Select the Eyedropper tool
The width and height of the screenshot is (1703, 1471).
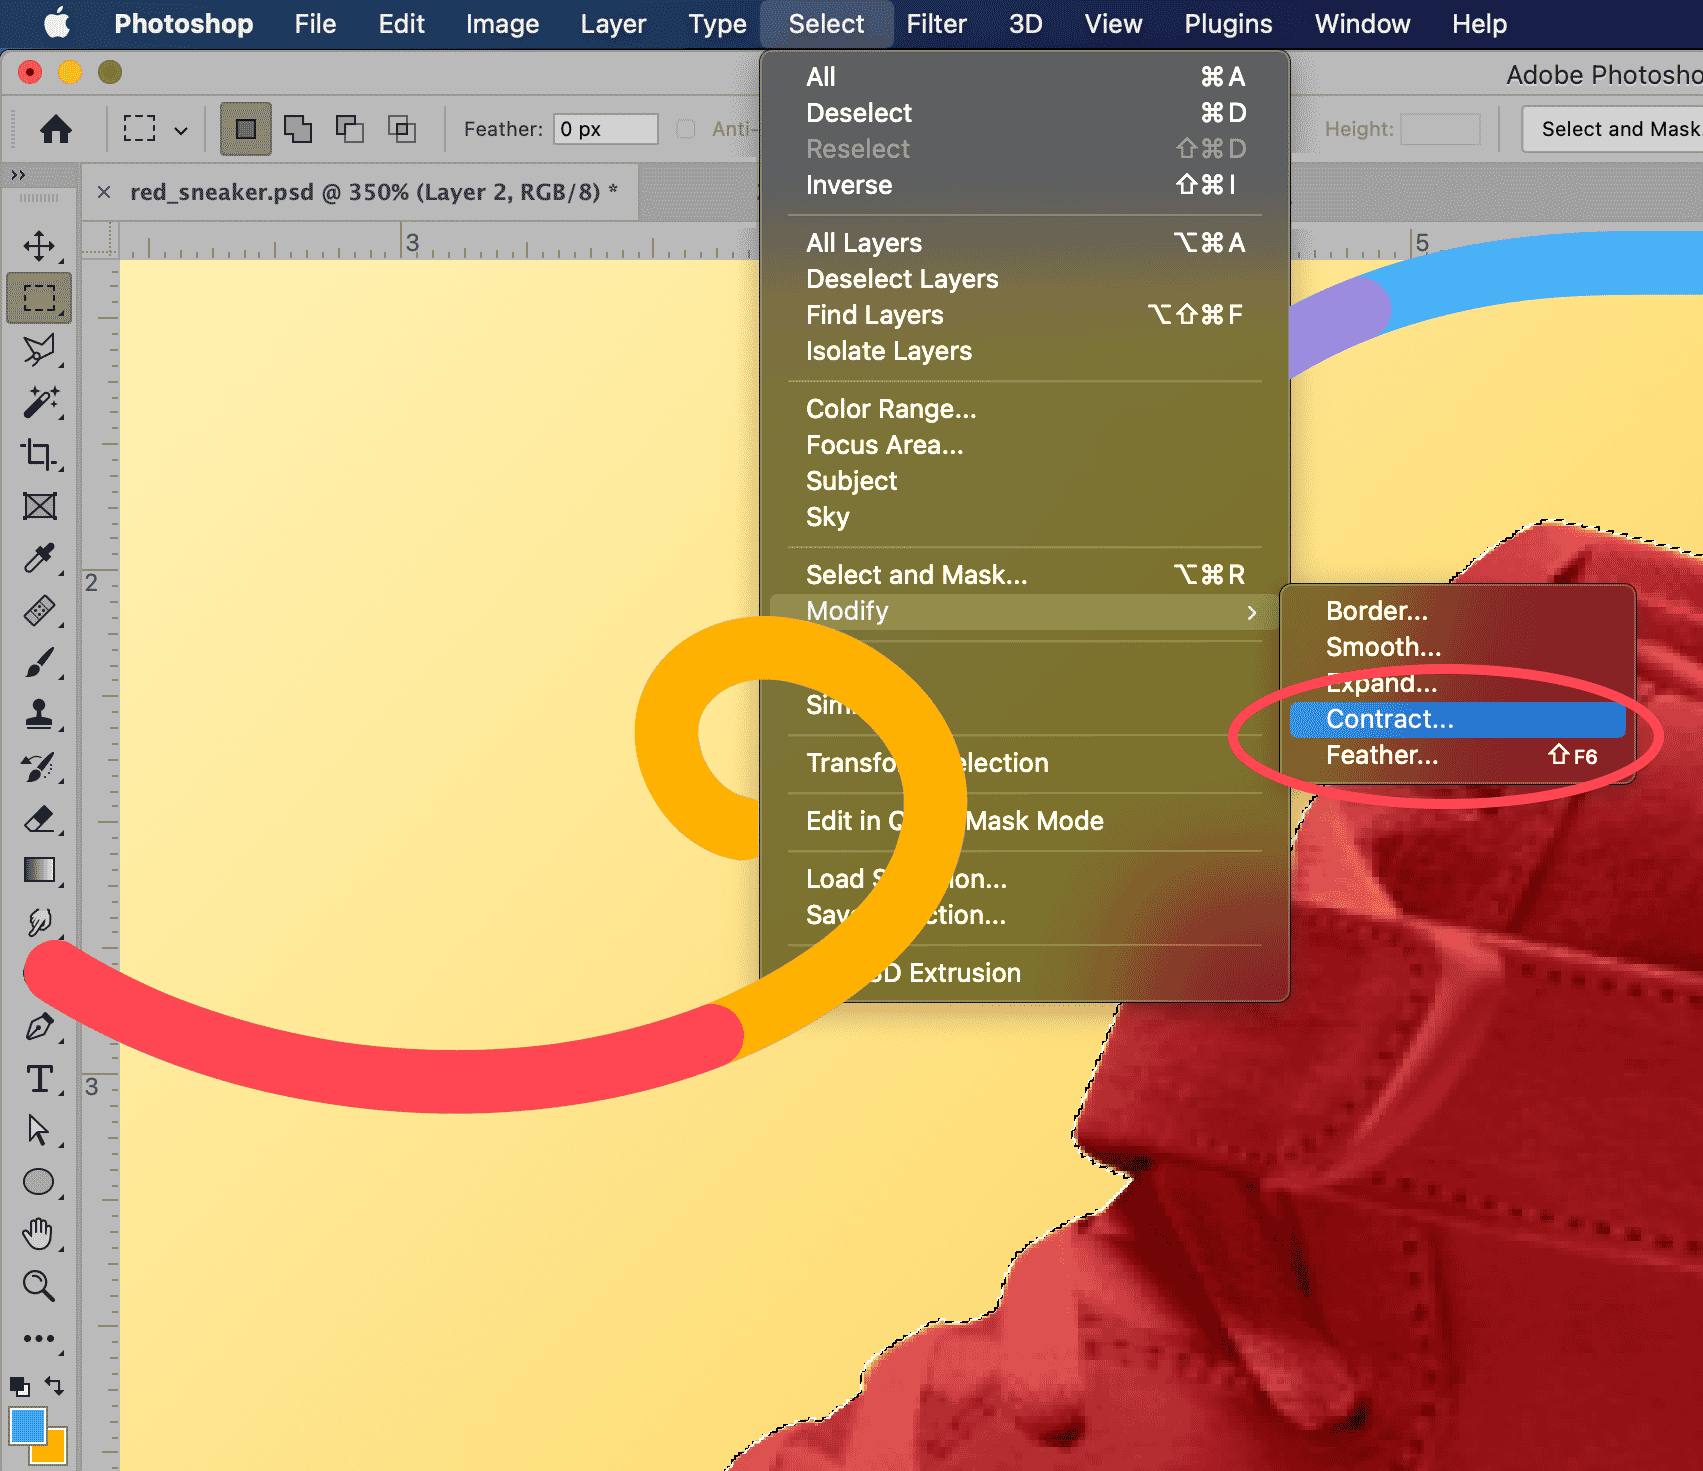click(x=39, y=558)
